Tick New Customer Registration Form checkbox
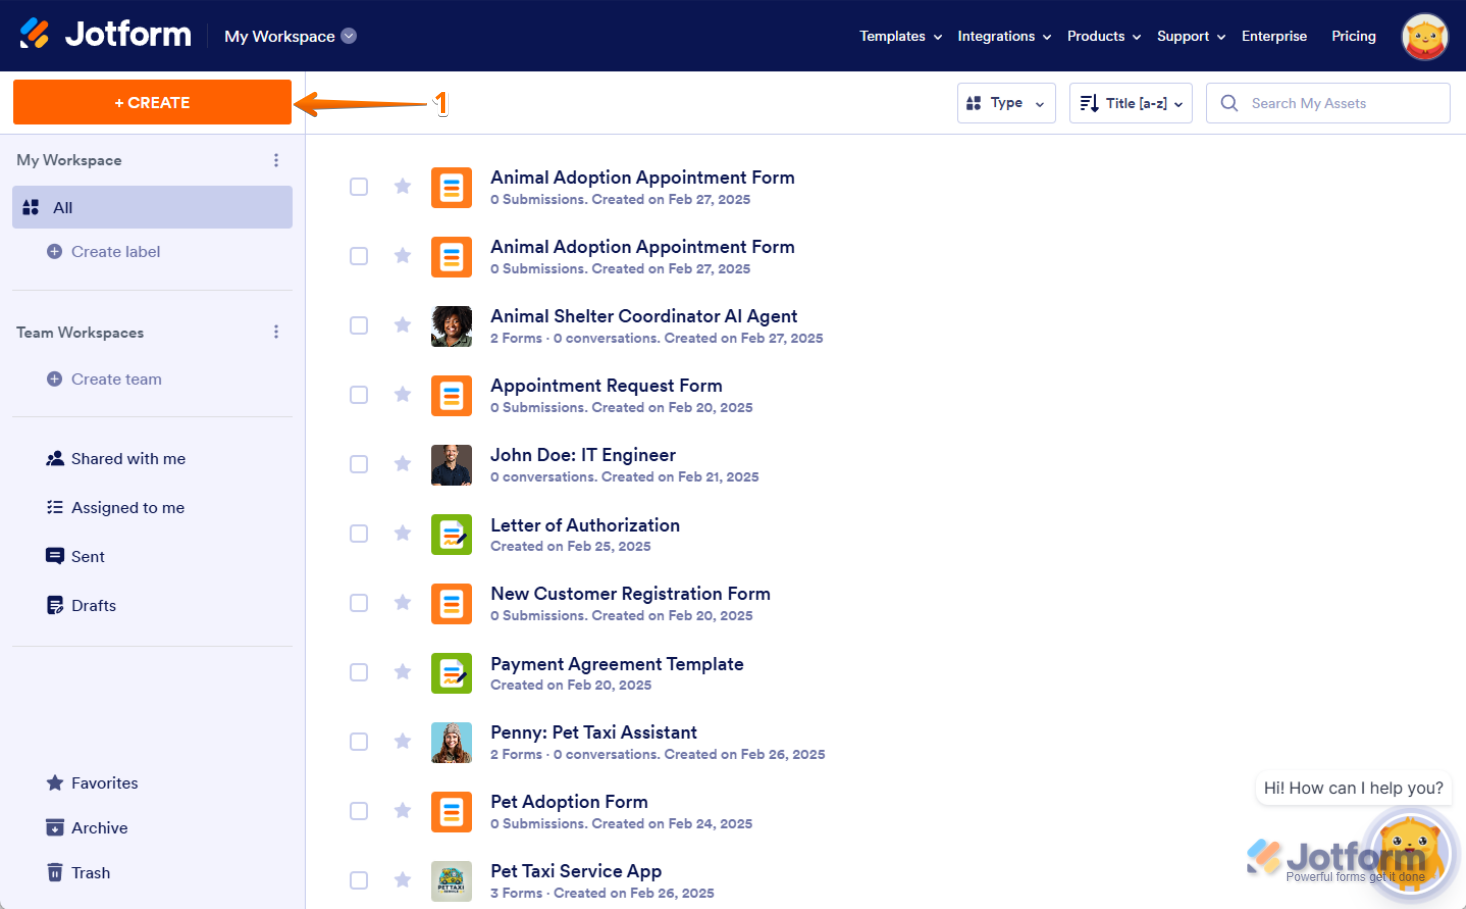Viewport: 1466px width, 909px height. tap(359, 602)
